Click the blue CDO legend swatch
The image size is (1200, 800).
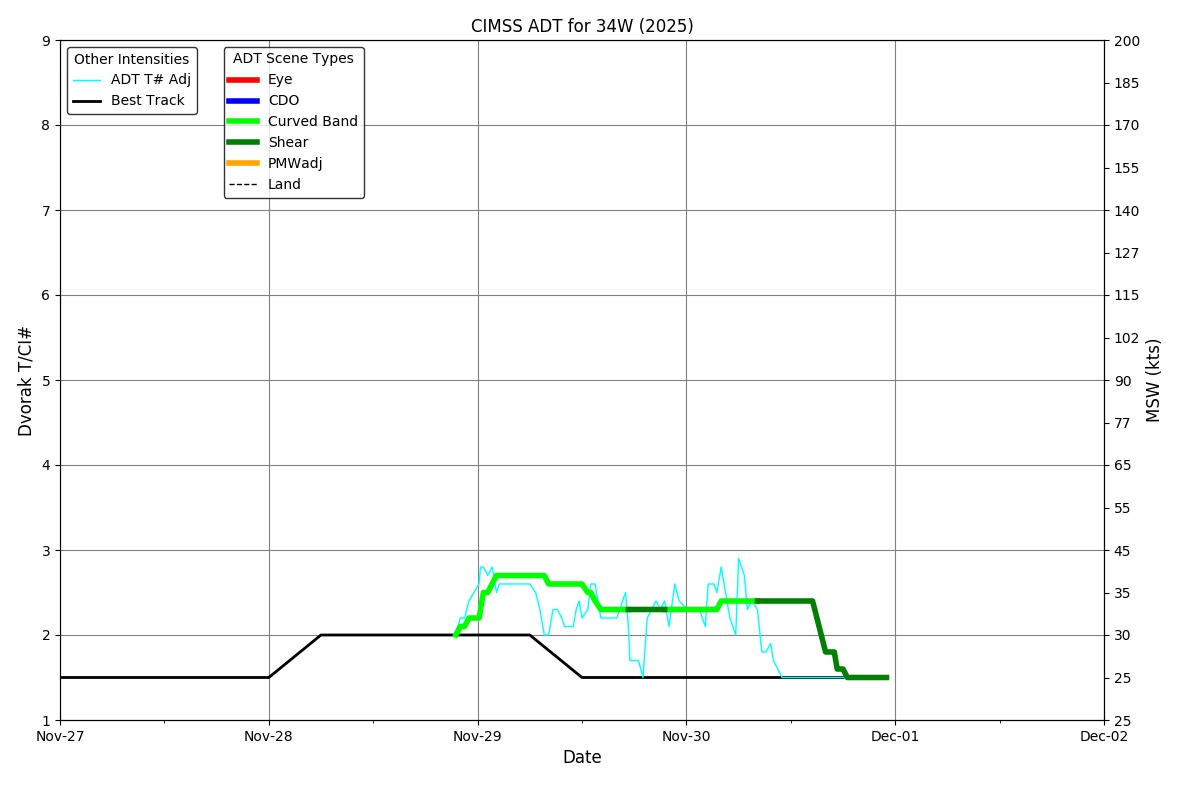point(243,101)
